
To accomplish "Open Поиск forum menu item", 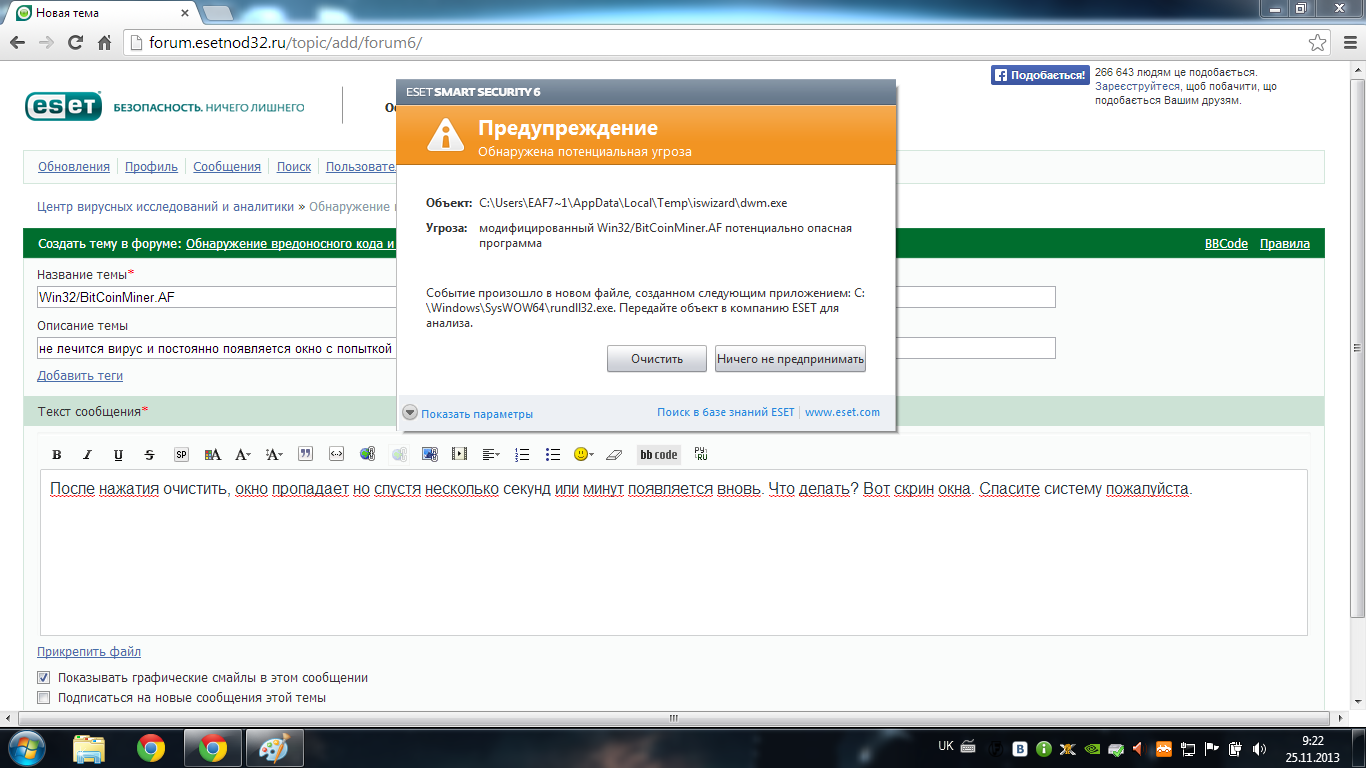I will point(294,167).
